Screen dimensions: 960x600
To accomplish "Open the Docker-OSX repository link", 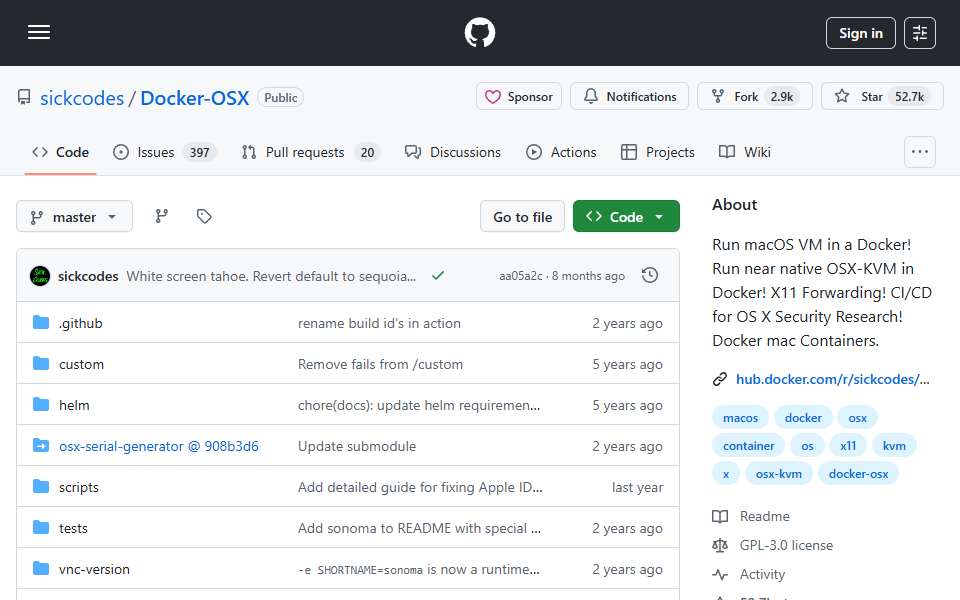I will (195, 98).
